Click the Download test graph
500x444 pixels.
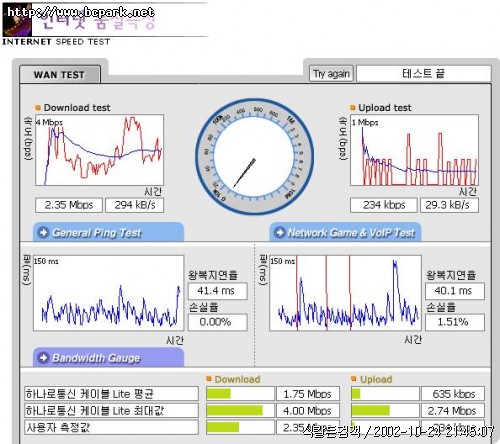point(100,150)
